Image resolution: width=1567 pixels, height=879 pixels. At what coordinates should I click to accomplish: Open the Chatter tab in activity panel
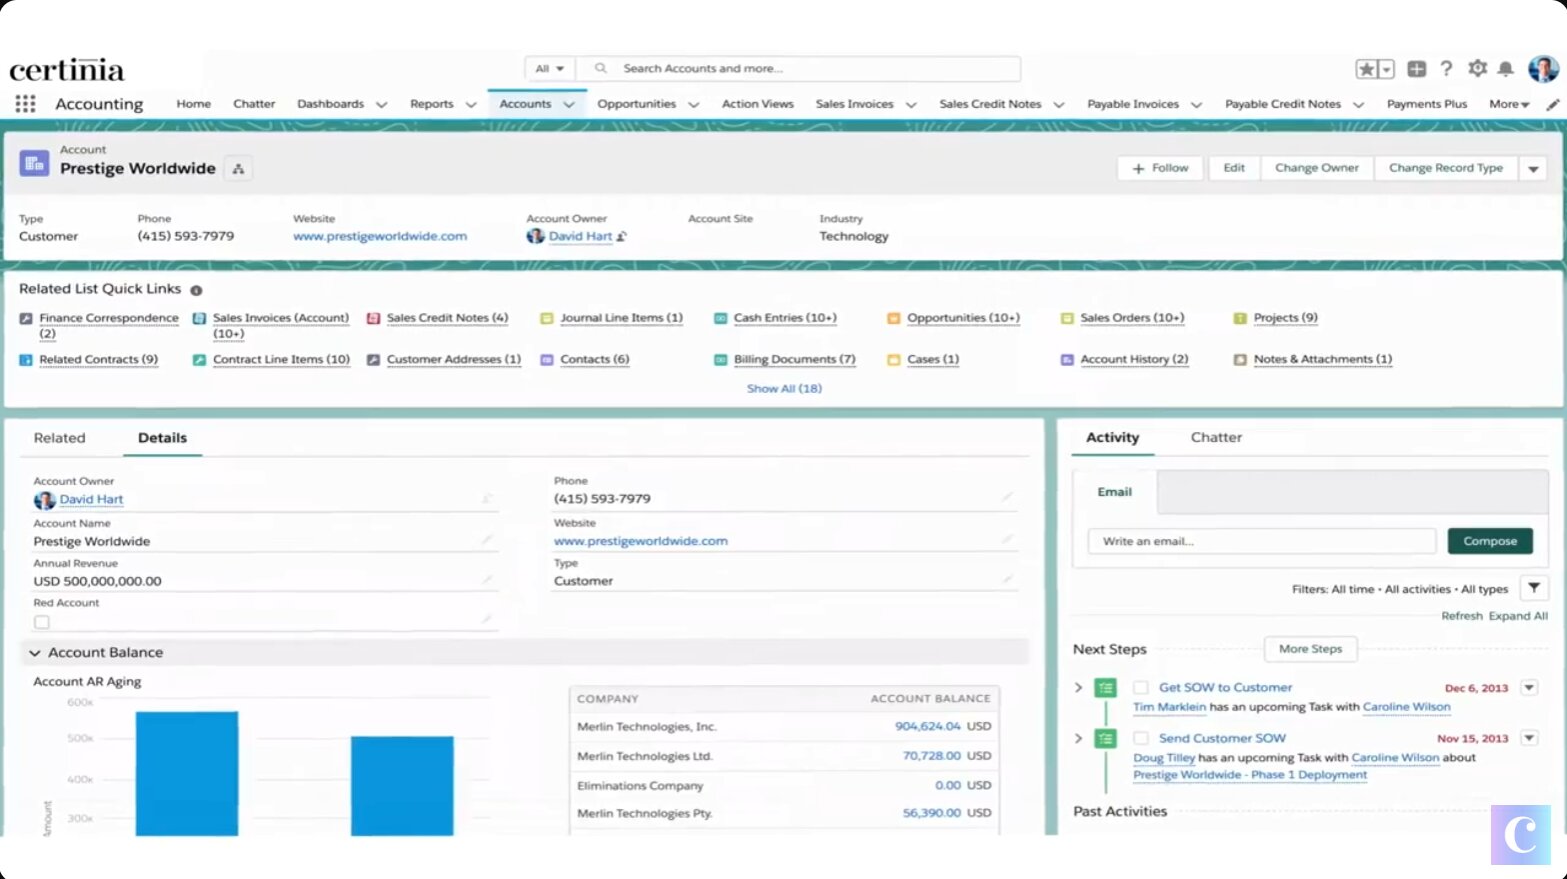pos(1215,438)
